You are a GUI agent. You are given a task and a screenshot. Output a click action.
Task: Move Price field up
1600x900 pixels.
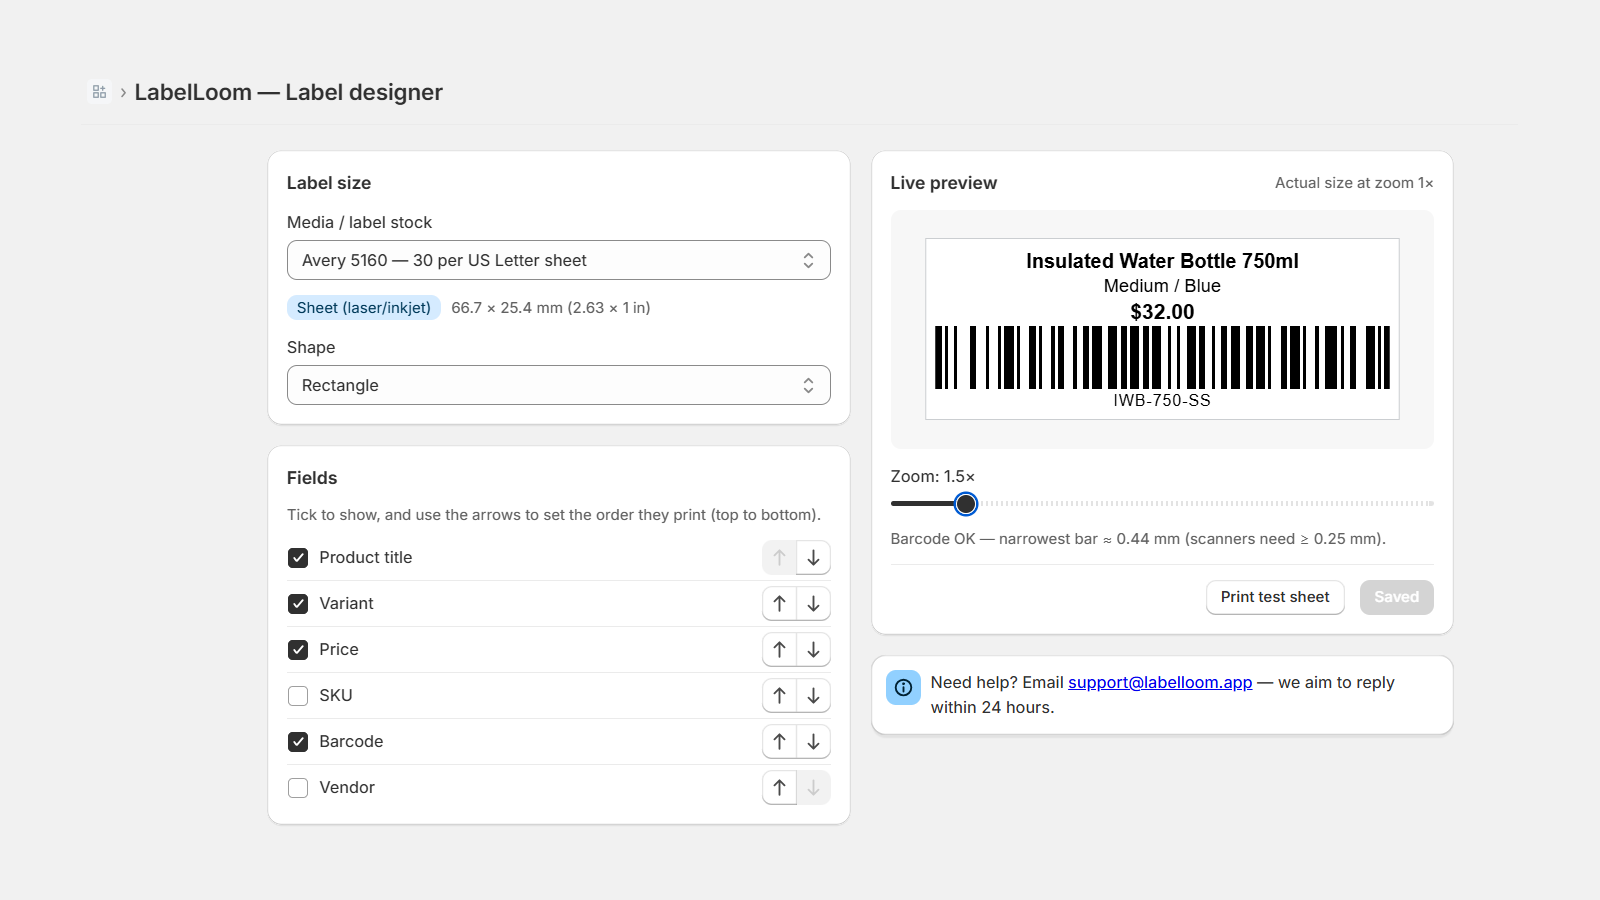pyautogui.click(x=780, y=650)
